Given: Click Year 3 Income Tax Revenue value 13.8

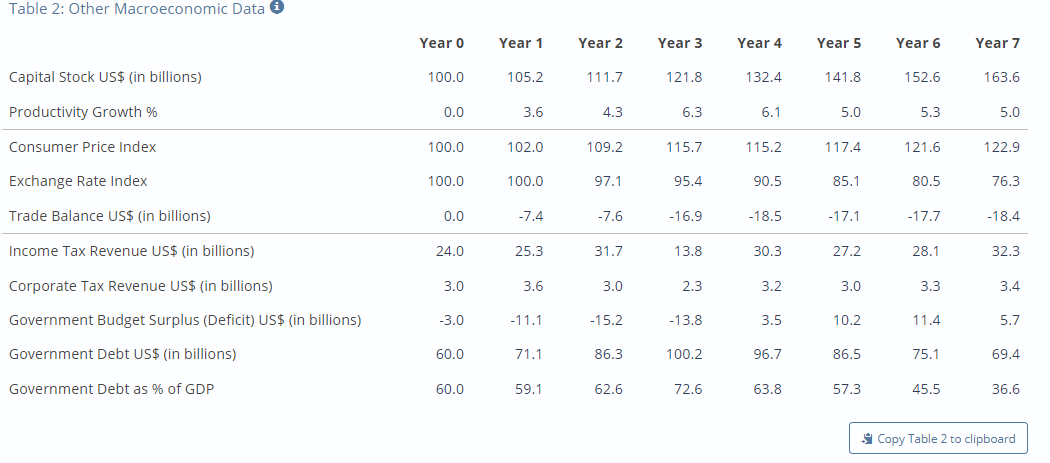Looking at the screenshot, I should (687, 251).
